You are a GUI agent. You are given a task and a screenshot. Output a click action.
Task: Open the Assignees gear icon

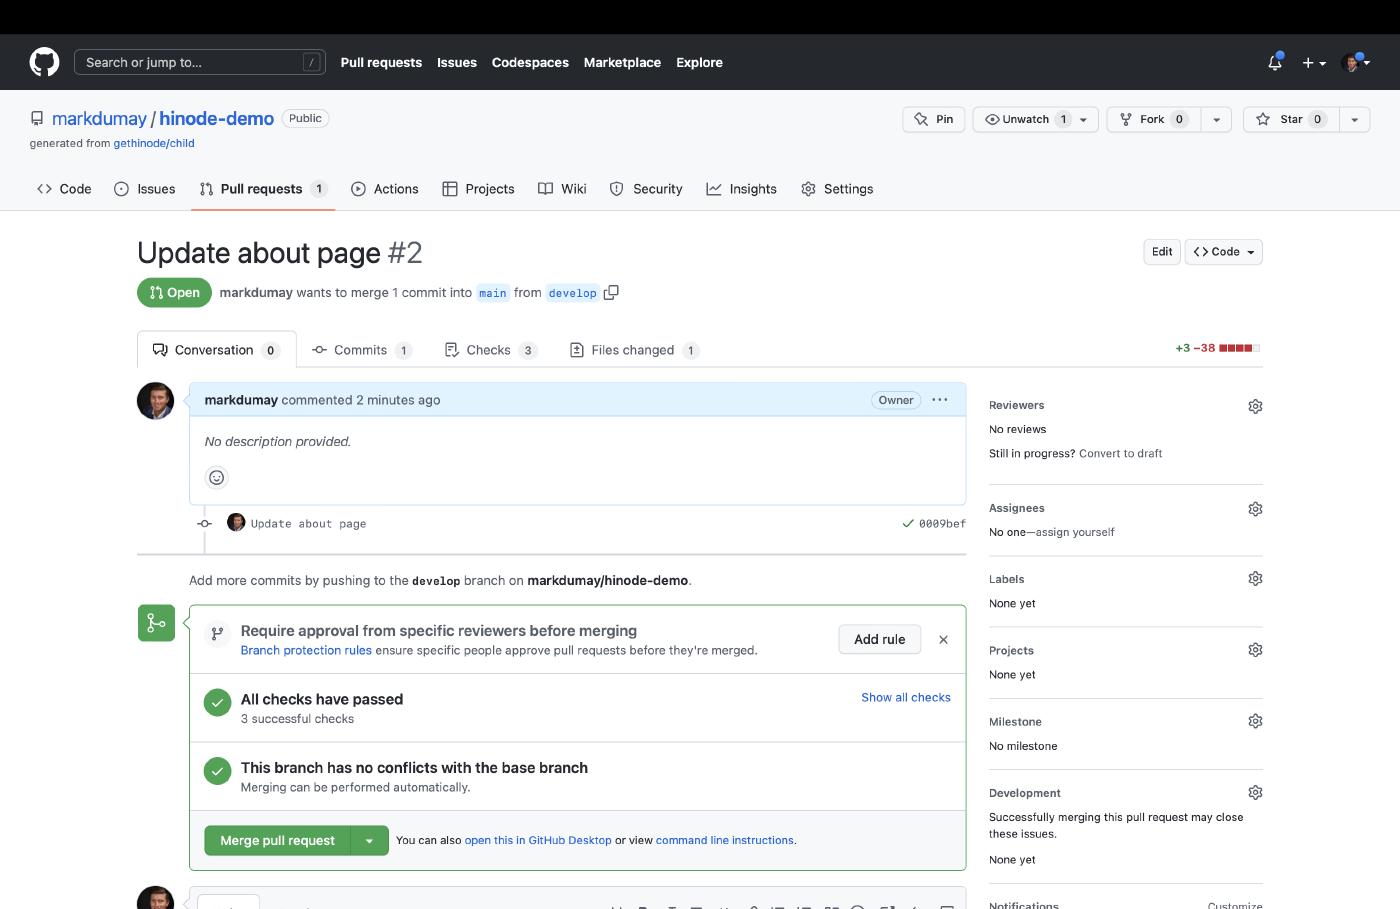(x=1255, y=509)
